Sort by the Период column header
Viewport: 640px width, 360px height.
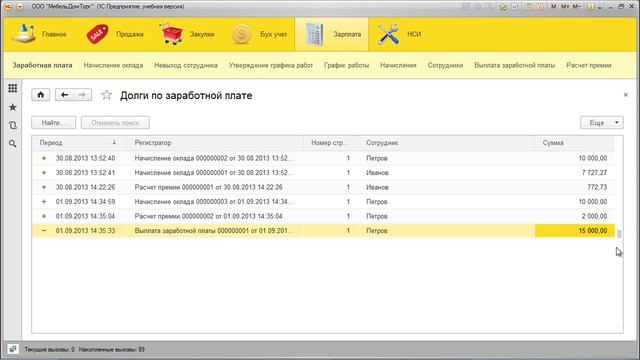(78, 143)
